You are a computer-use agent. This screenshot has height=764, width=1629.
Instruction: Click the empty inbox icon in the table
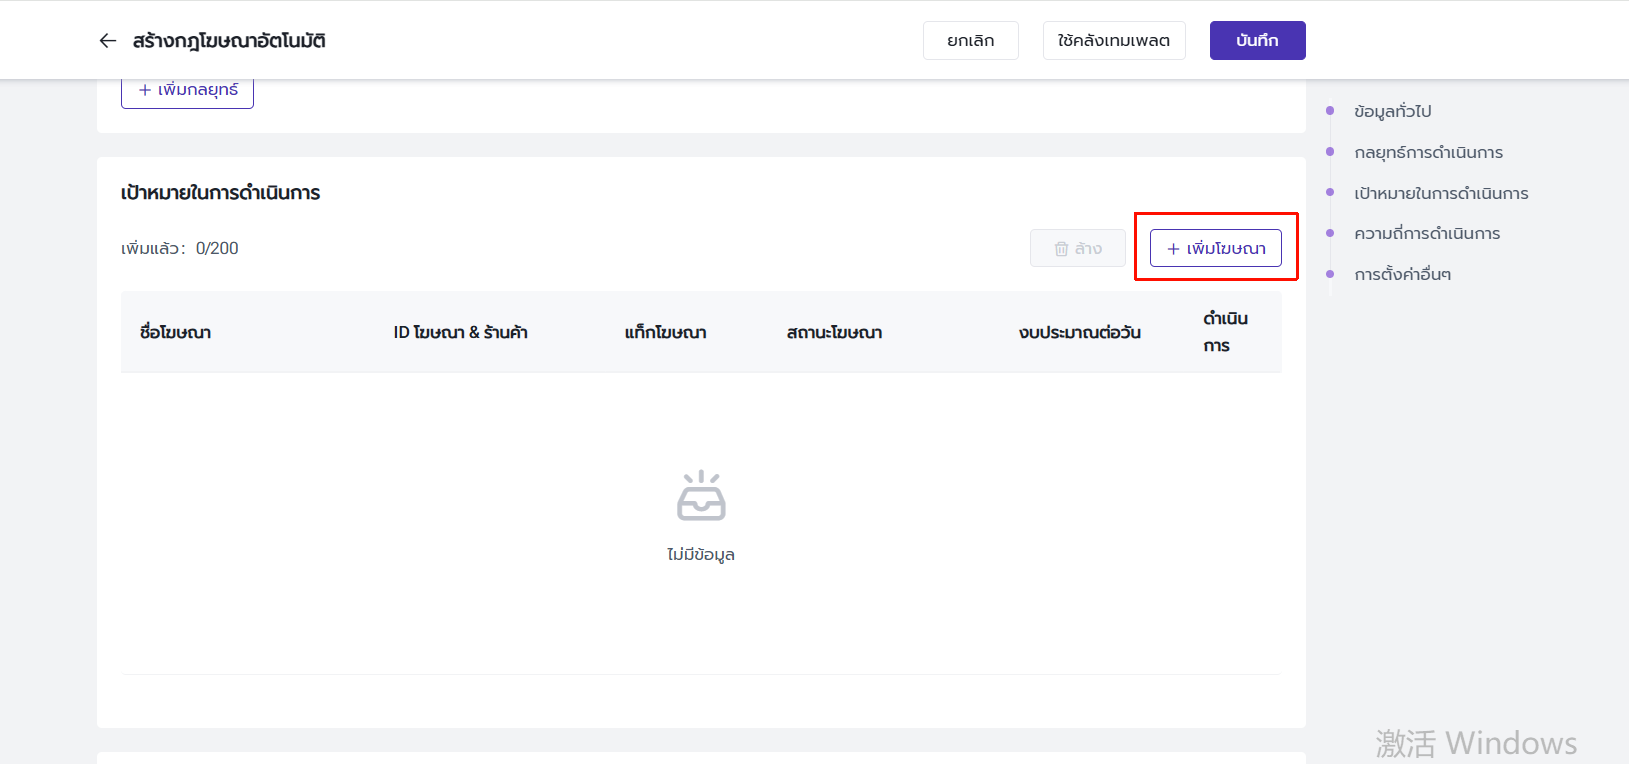[701, 496]
